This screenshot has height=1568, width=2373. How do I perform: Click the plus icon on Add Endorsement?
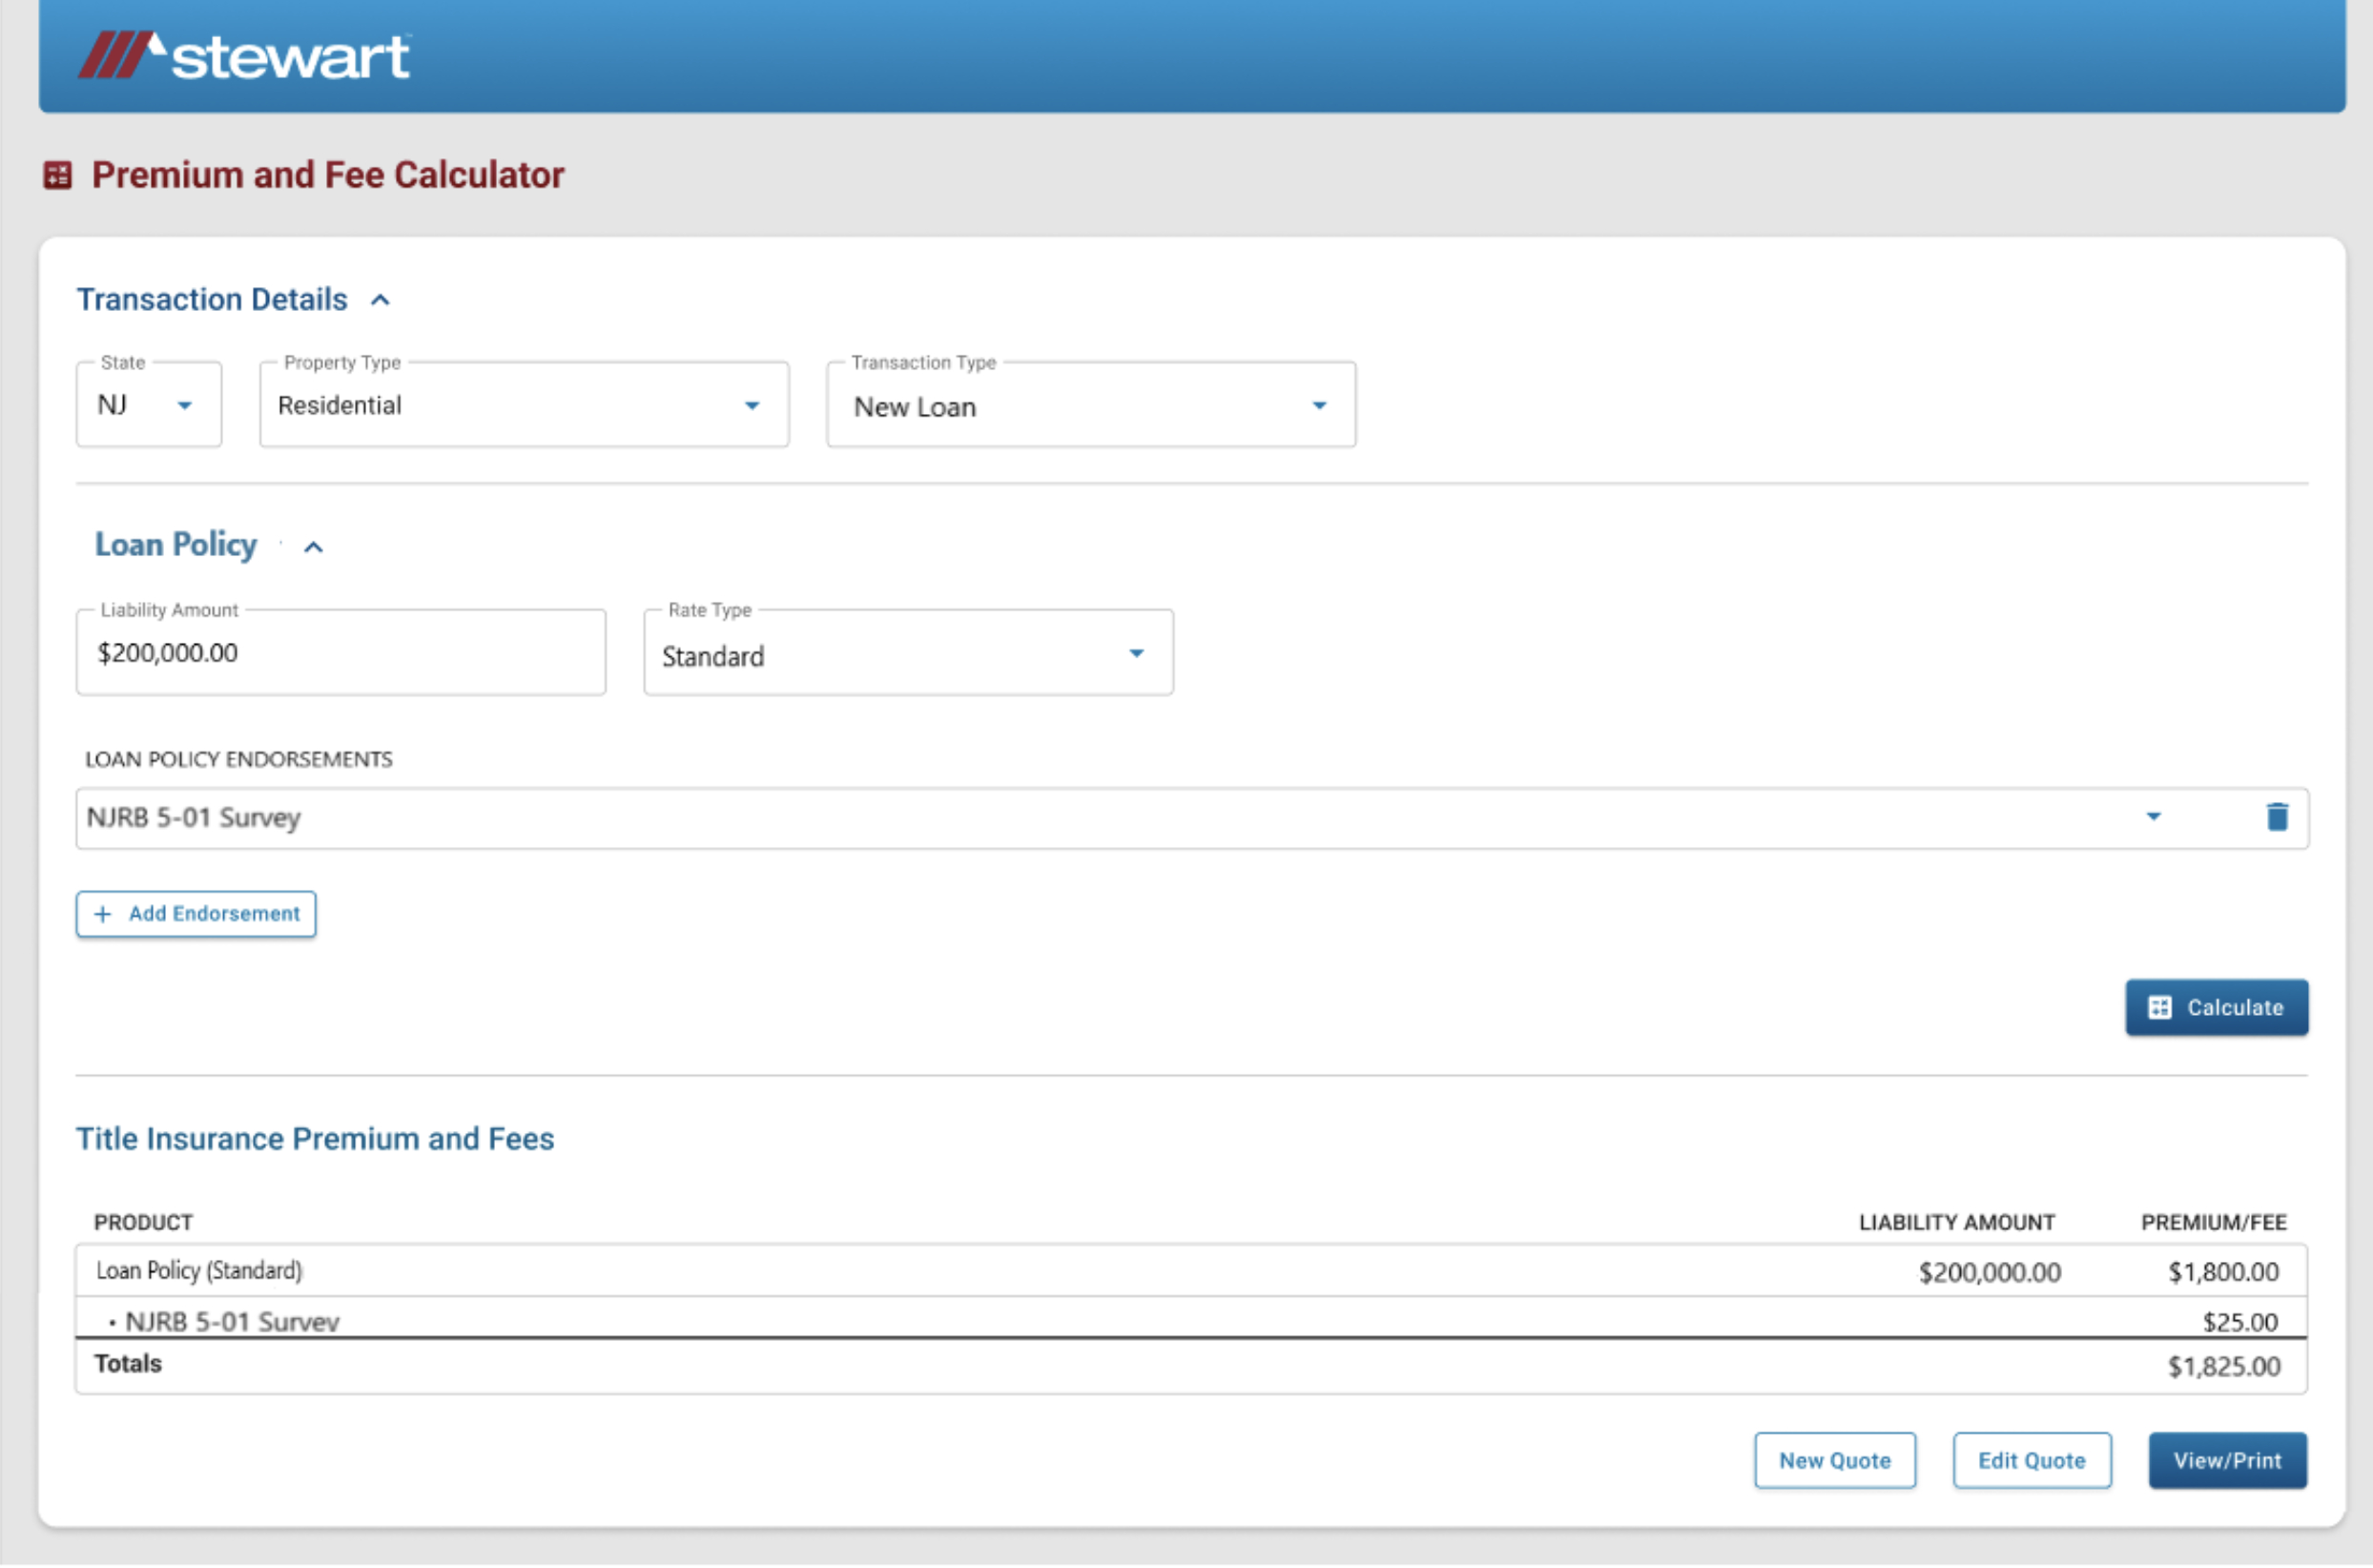tap(103, 914)
